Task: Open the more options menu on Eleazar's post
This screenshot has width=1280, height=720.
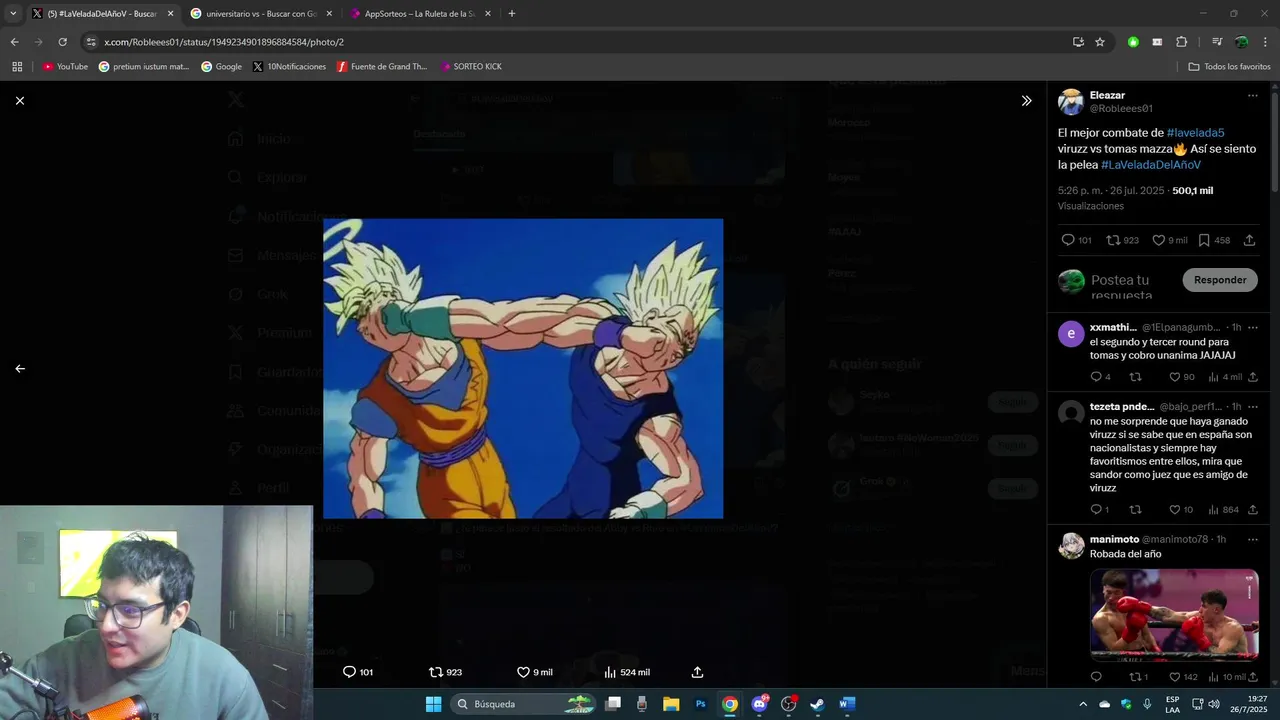Action: [x=1252, y=96]
